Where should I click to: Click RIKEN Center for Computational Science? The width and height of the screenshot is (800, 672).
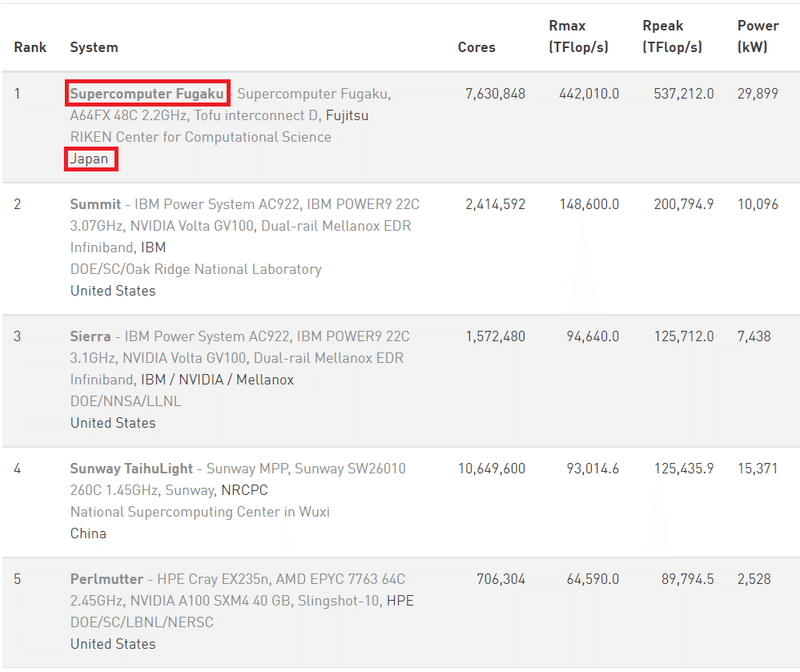(201, 137)
